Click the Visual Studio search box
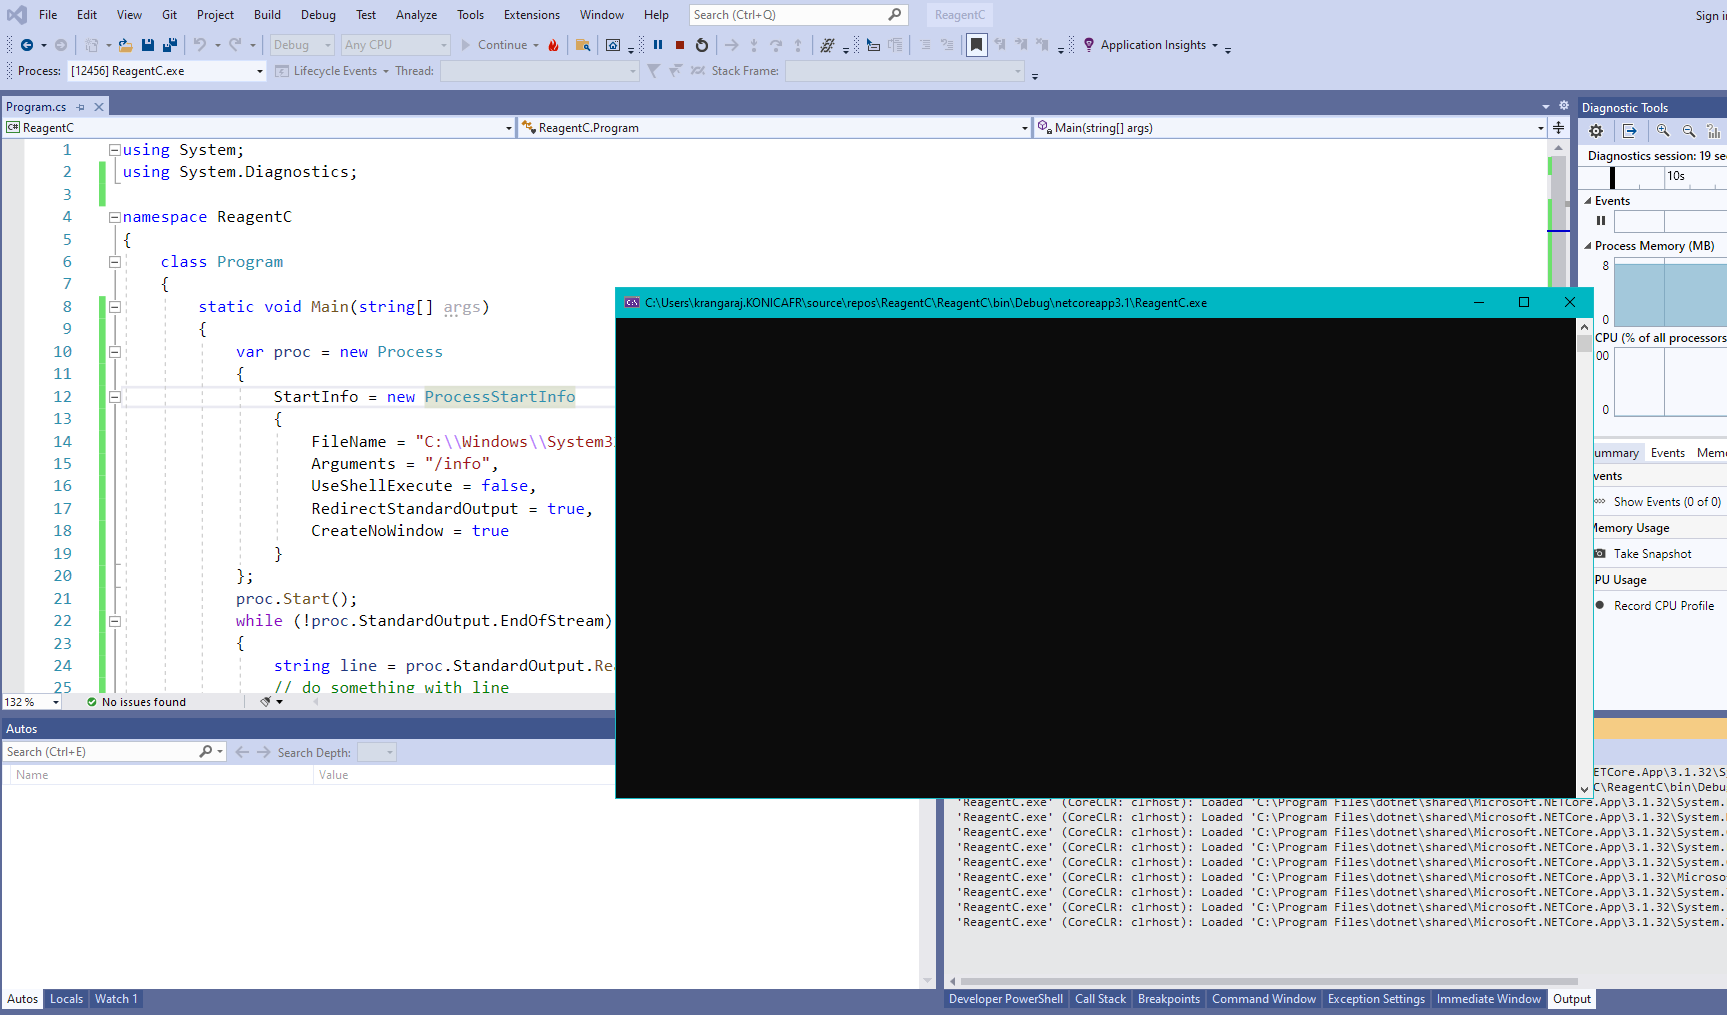This screenshot has width=1727, height=1015. [x=798, y=15]
